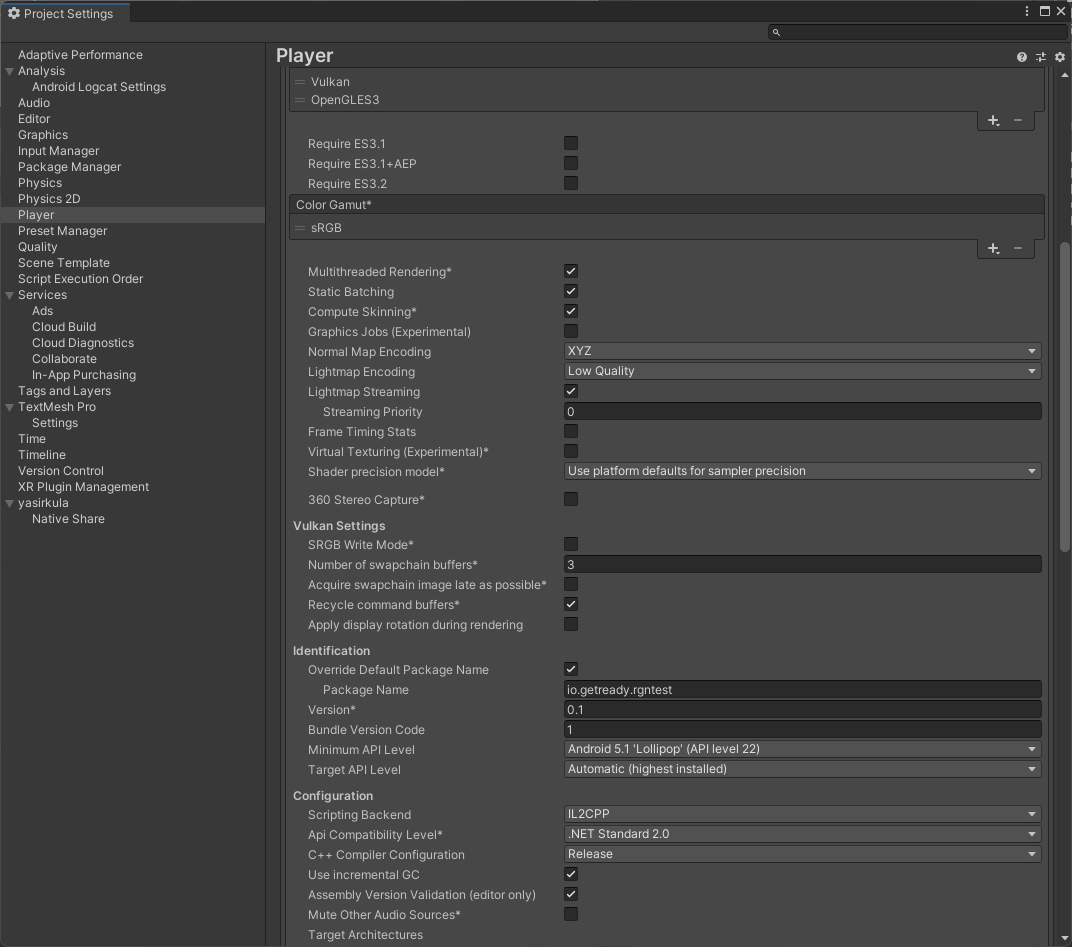Viewport: 1072px width, 947px height.
Task: Click the Player presets slider icon
Action: click(1040, 57)
